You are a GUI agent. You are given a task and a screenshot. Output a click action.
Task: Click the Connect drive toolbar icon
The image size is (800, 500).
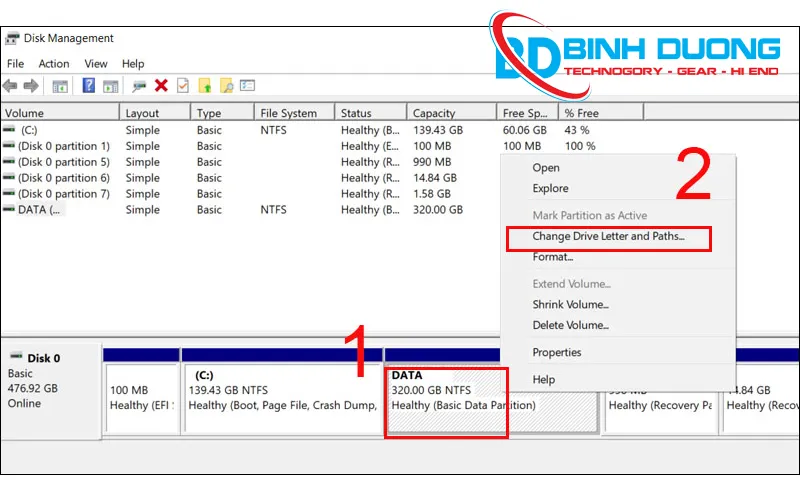(139, 86)
